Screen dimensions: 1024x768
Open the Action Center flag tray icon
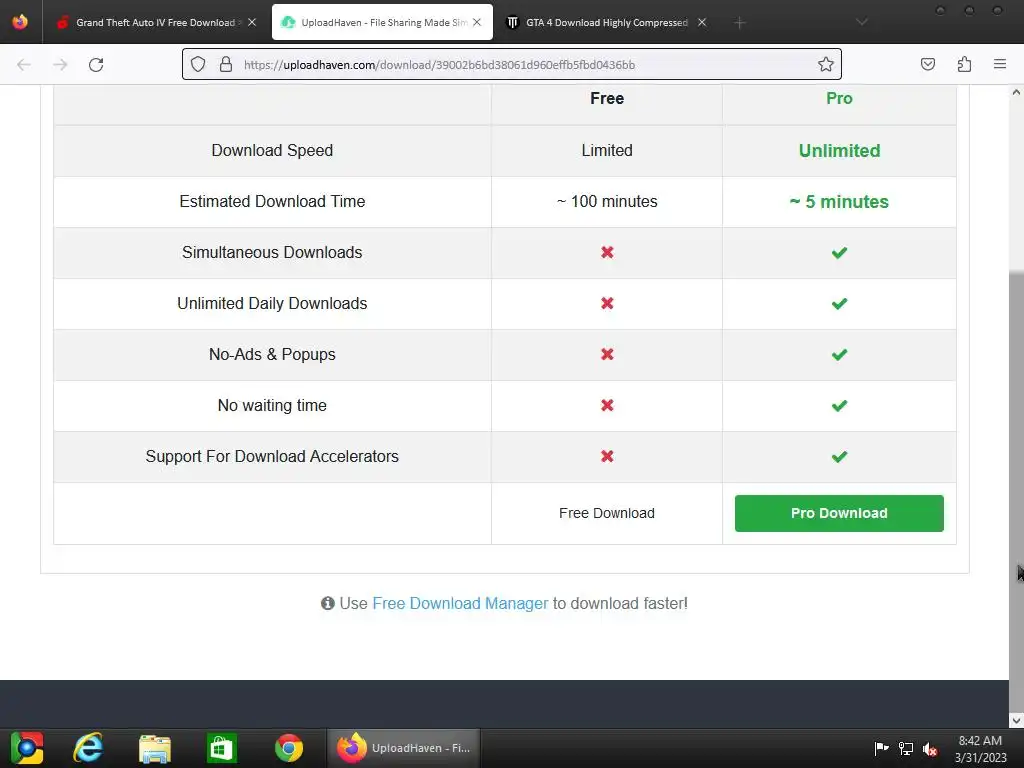pyautogui.click(x=881, y=748)
